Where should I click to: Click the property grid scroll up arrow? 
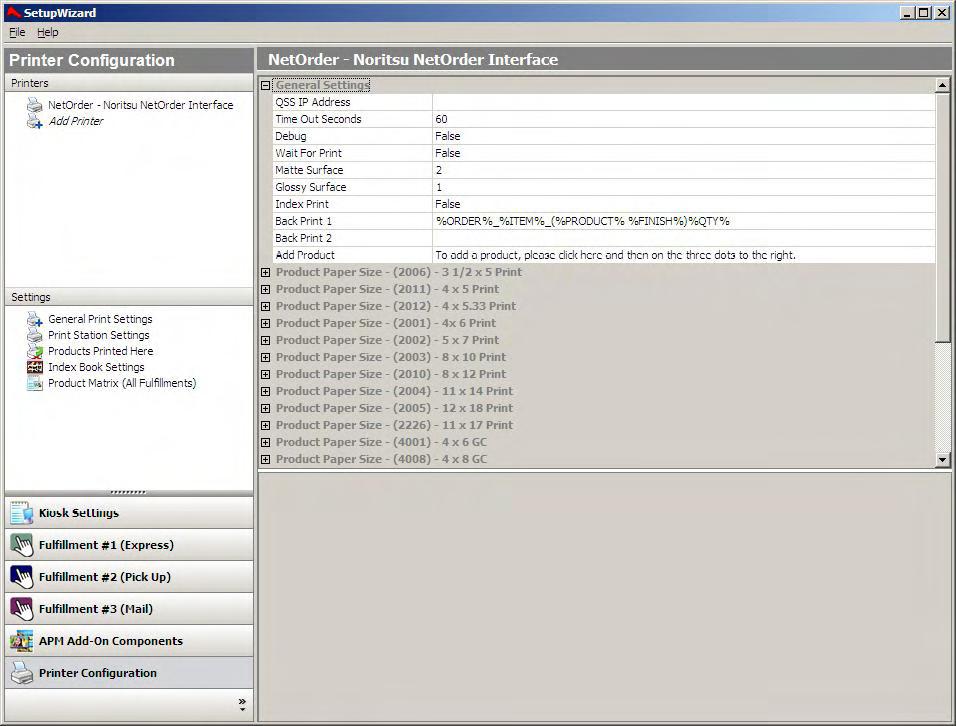coord(943,85)
